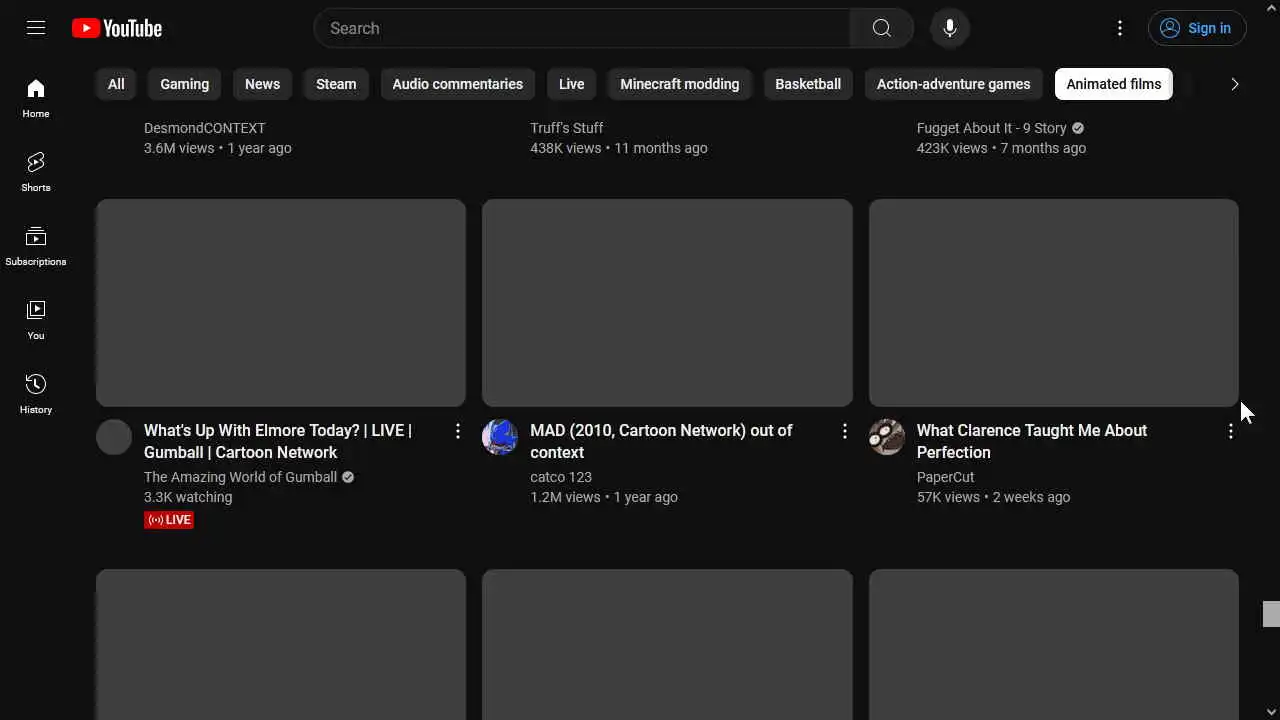Open Shorts in the sidebar
The image size is (1280, 720).
[36, 173]
